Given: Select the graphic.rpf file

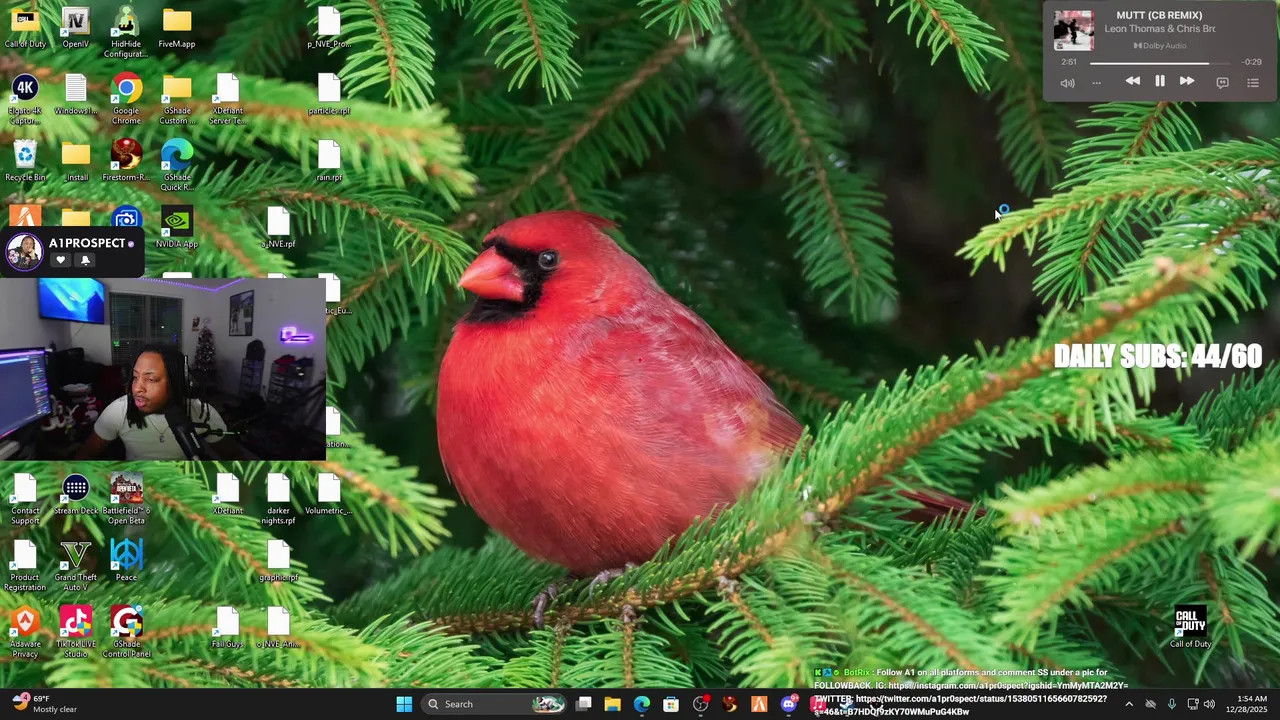Looking at the screenshot, I should click(x=278, y=561).
